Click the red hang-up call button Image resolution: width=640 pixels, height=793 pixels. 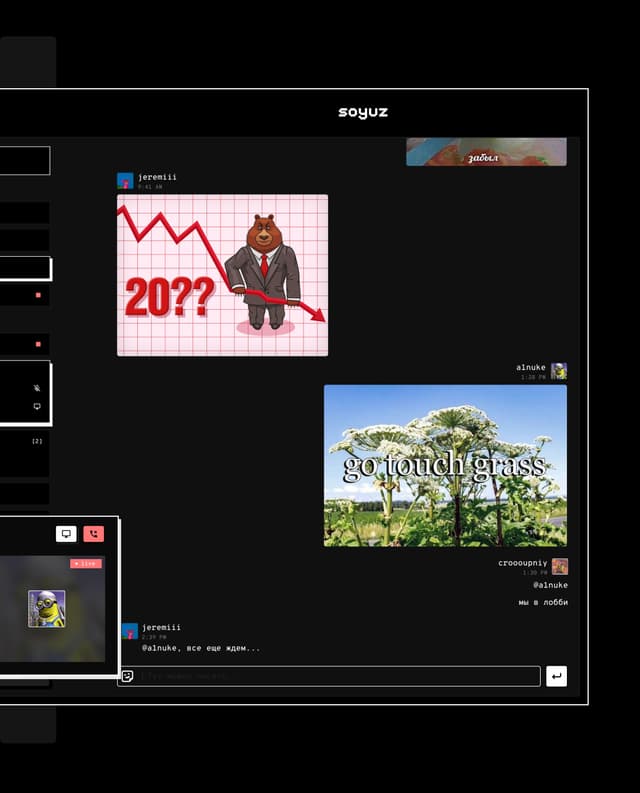(93, 534)
